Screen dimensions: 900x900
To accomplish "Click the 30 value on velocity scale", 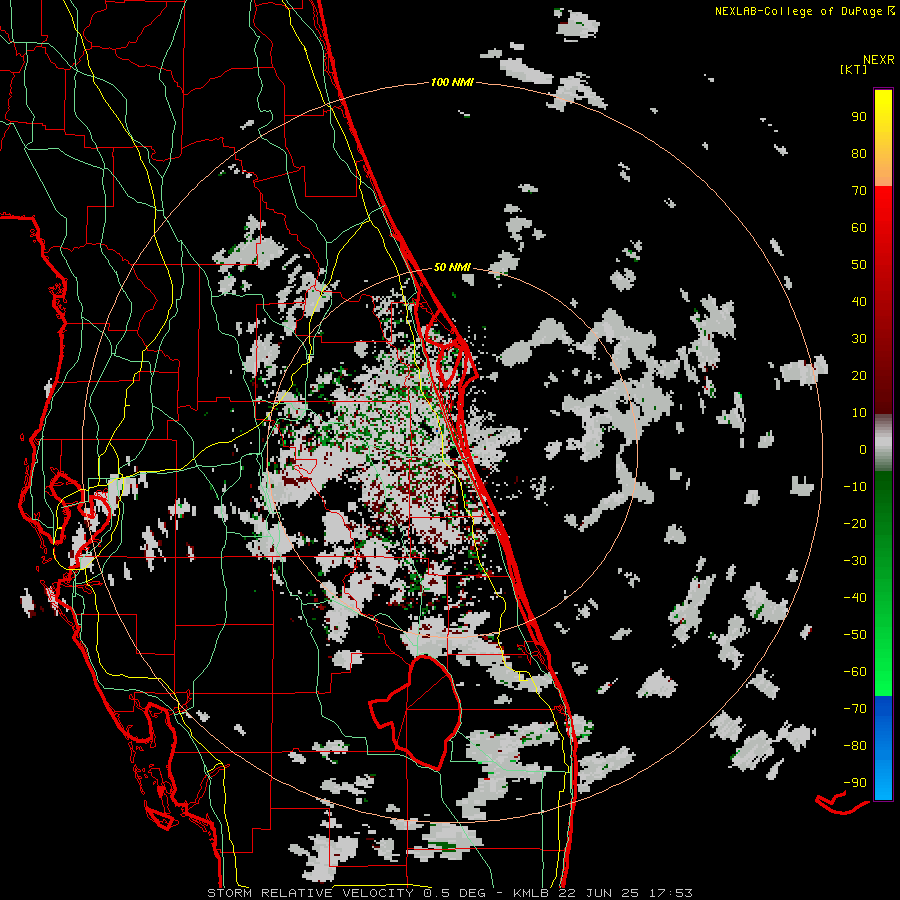I will pyautogui.click(x=859, y=339).
